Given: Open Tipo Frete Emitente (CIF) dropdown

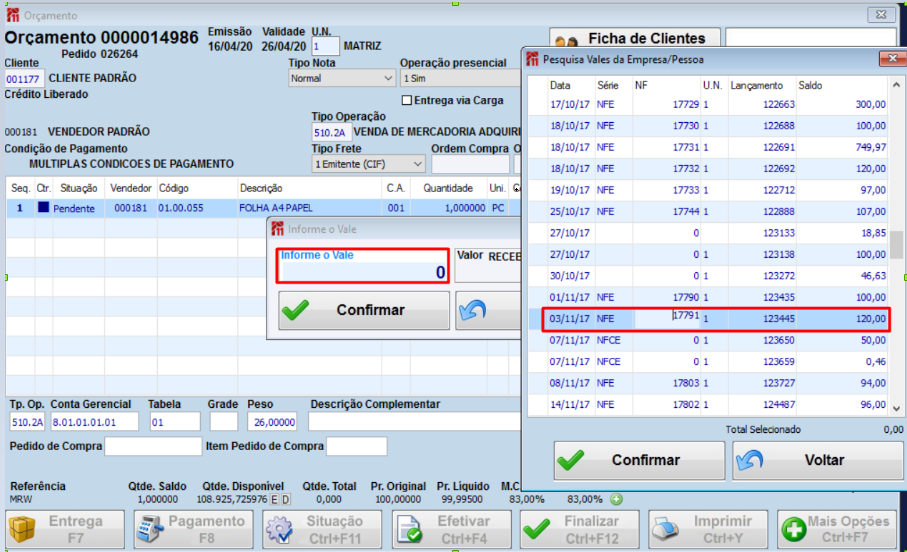Looking at the screenshot, I should coord(368,164).
